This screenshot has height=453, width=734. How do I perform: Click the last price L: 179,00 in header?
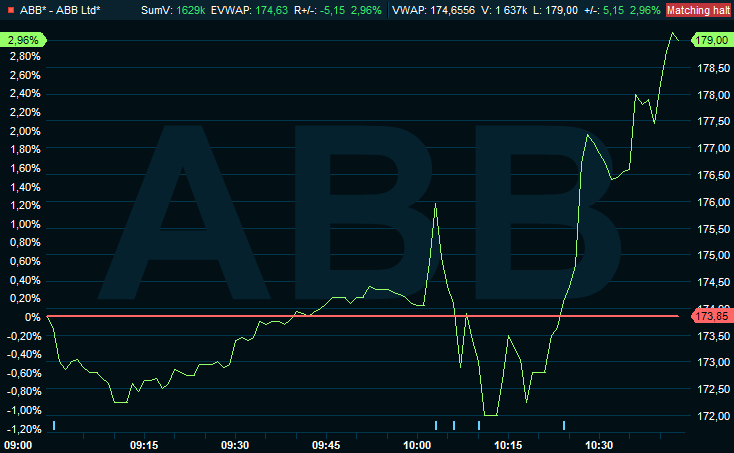555,10
